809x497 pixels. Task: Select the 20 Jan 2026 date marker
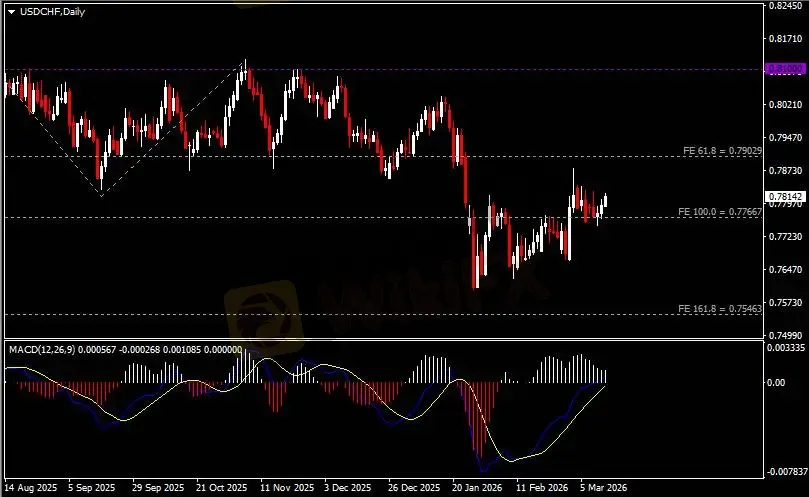click(477, 488)
